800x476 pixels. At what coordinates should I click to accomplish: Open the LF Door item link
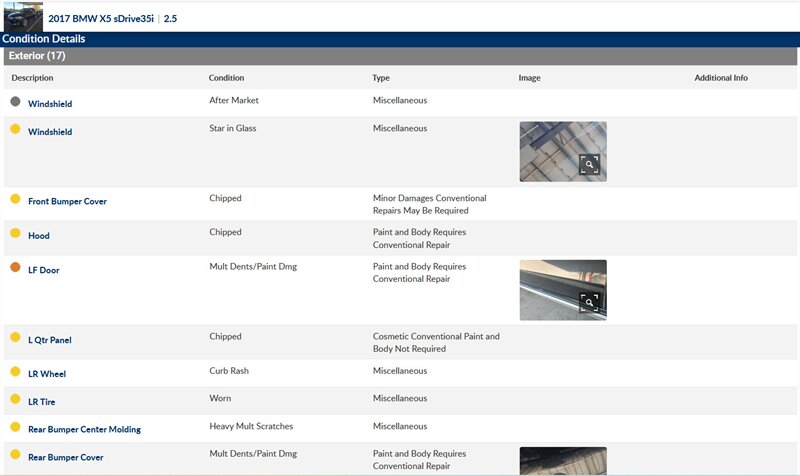point(44,270)
